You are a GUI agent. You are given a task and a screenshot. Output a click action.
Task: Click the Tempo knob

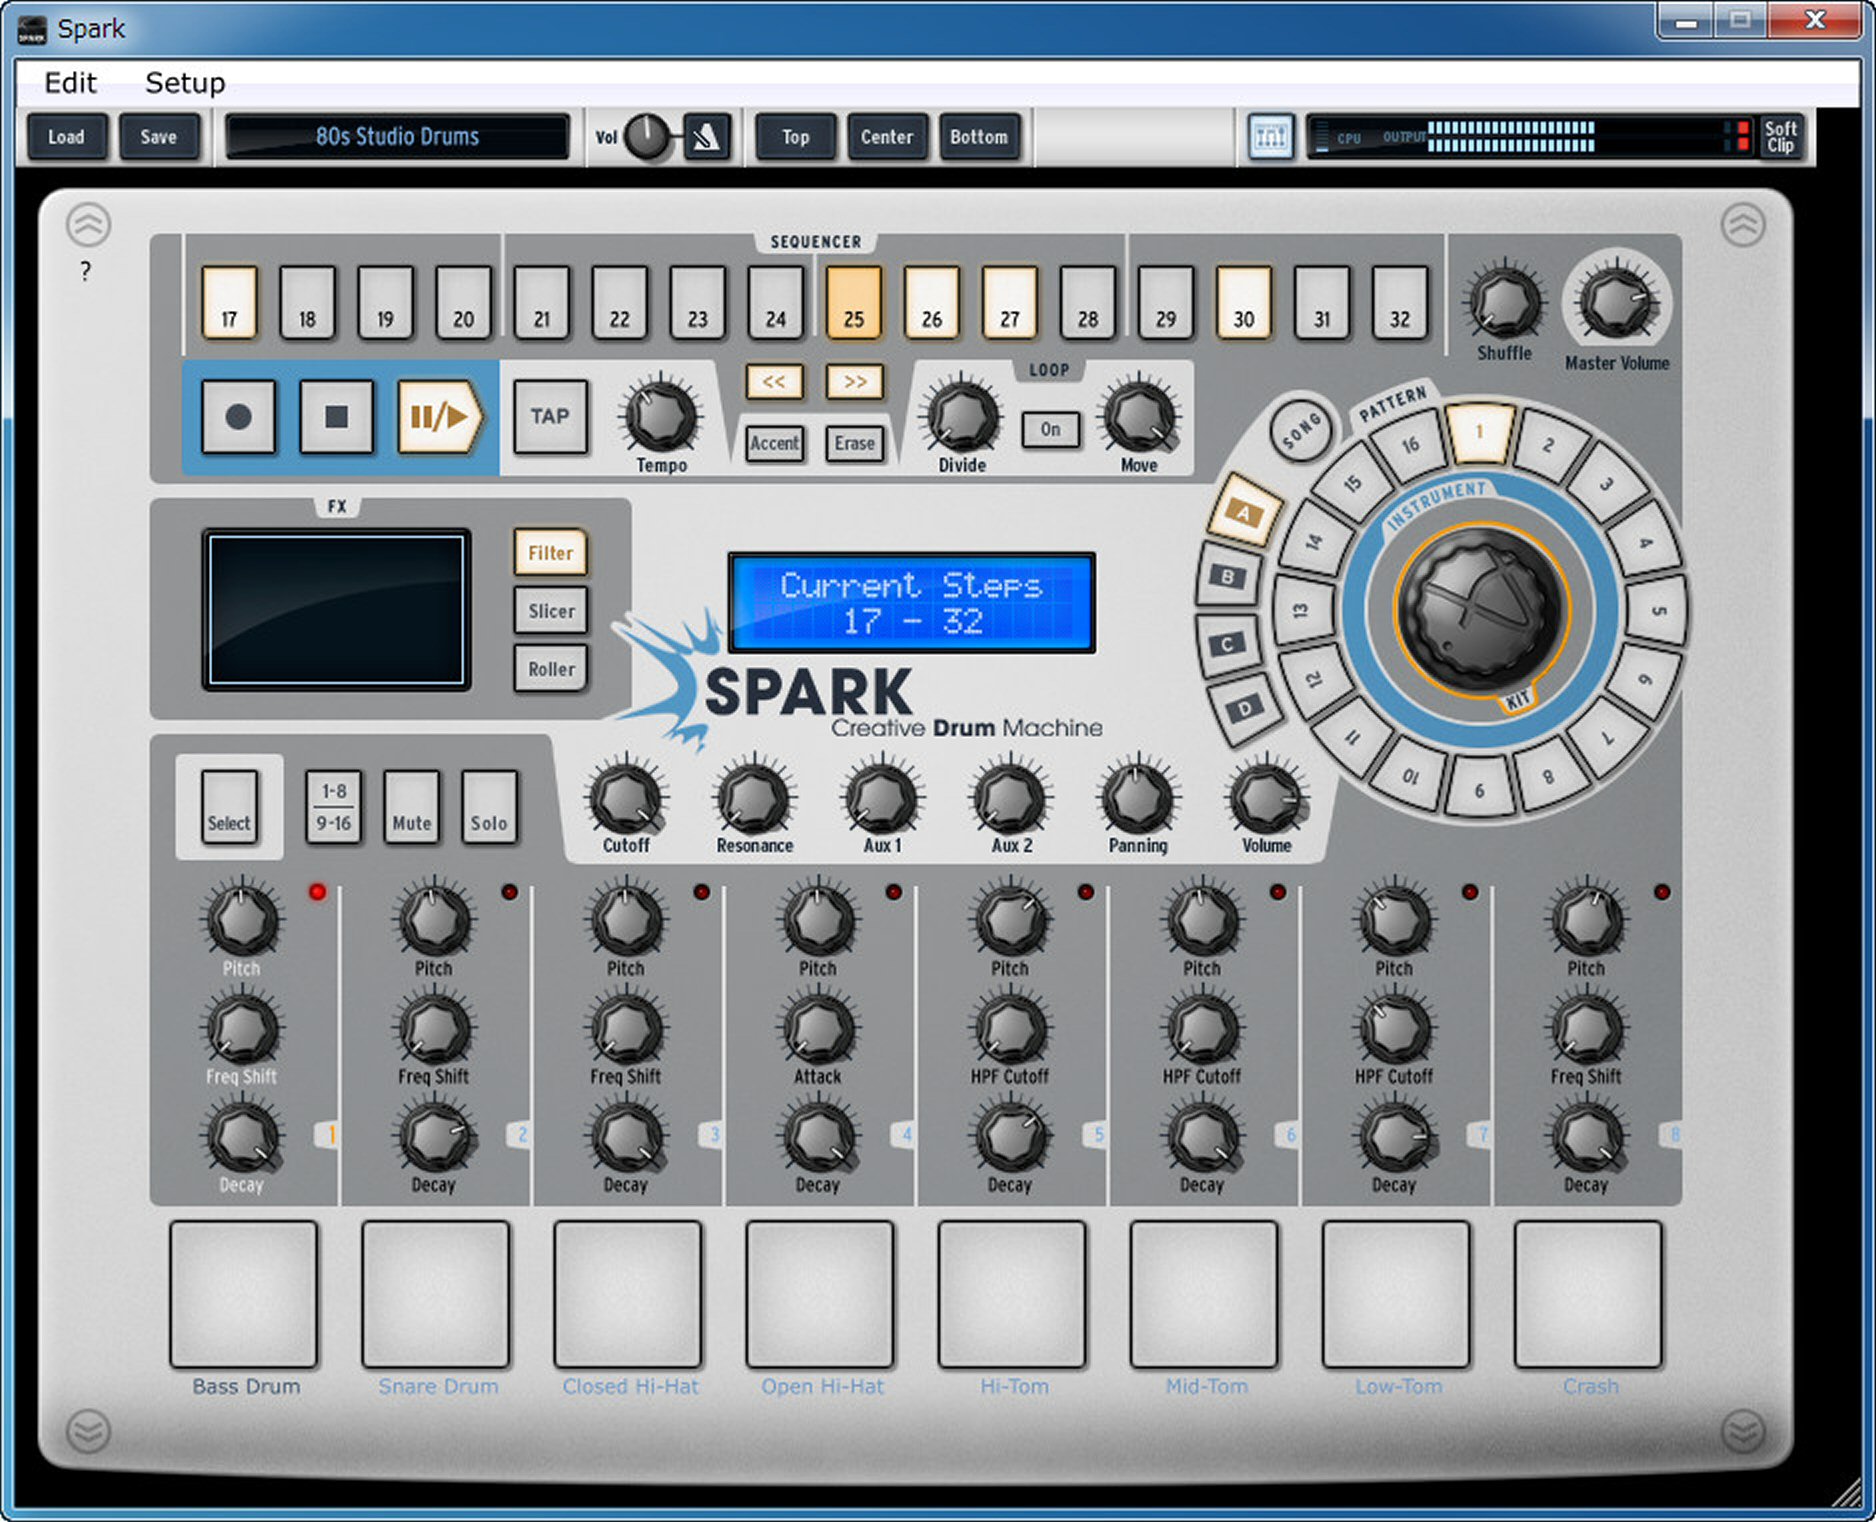click(x=661, y=415)
